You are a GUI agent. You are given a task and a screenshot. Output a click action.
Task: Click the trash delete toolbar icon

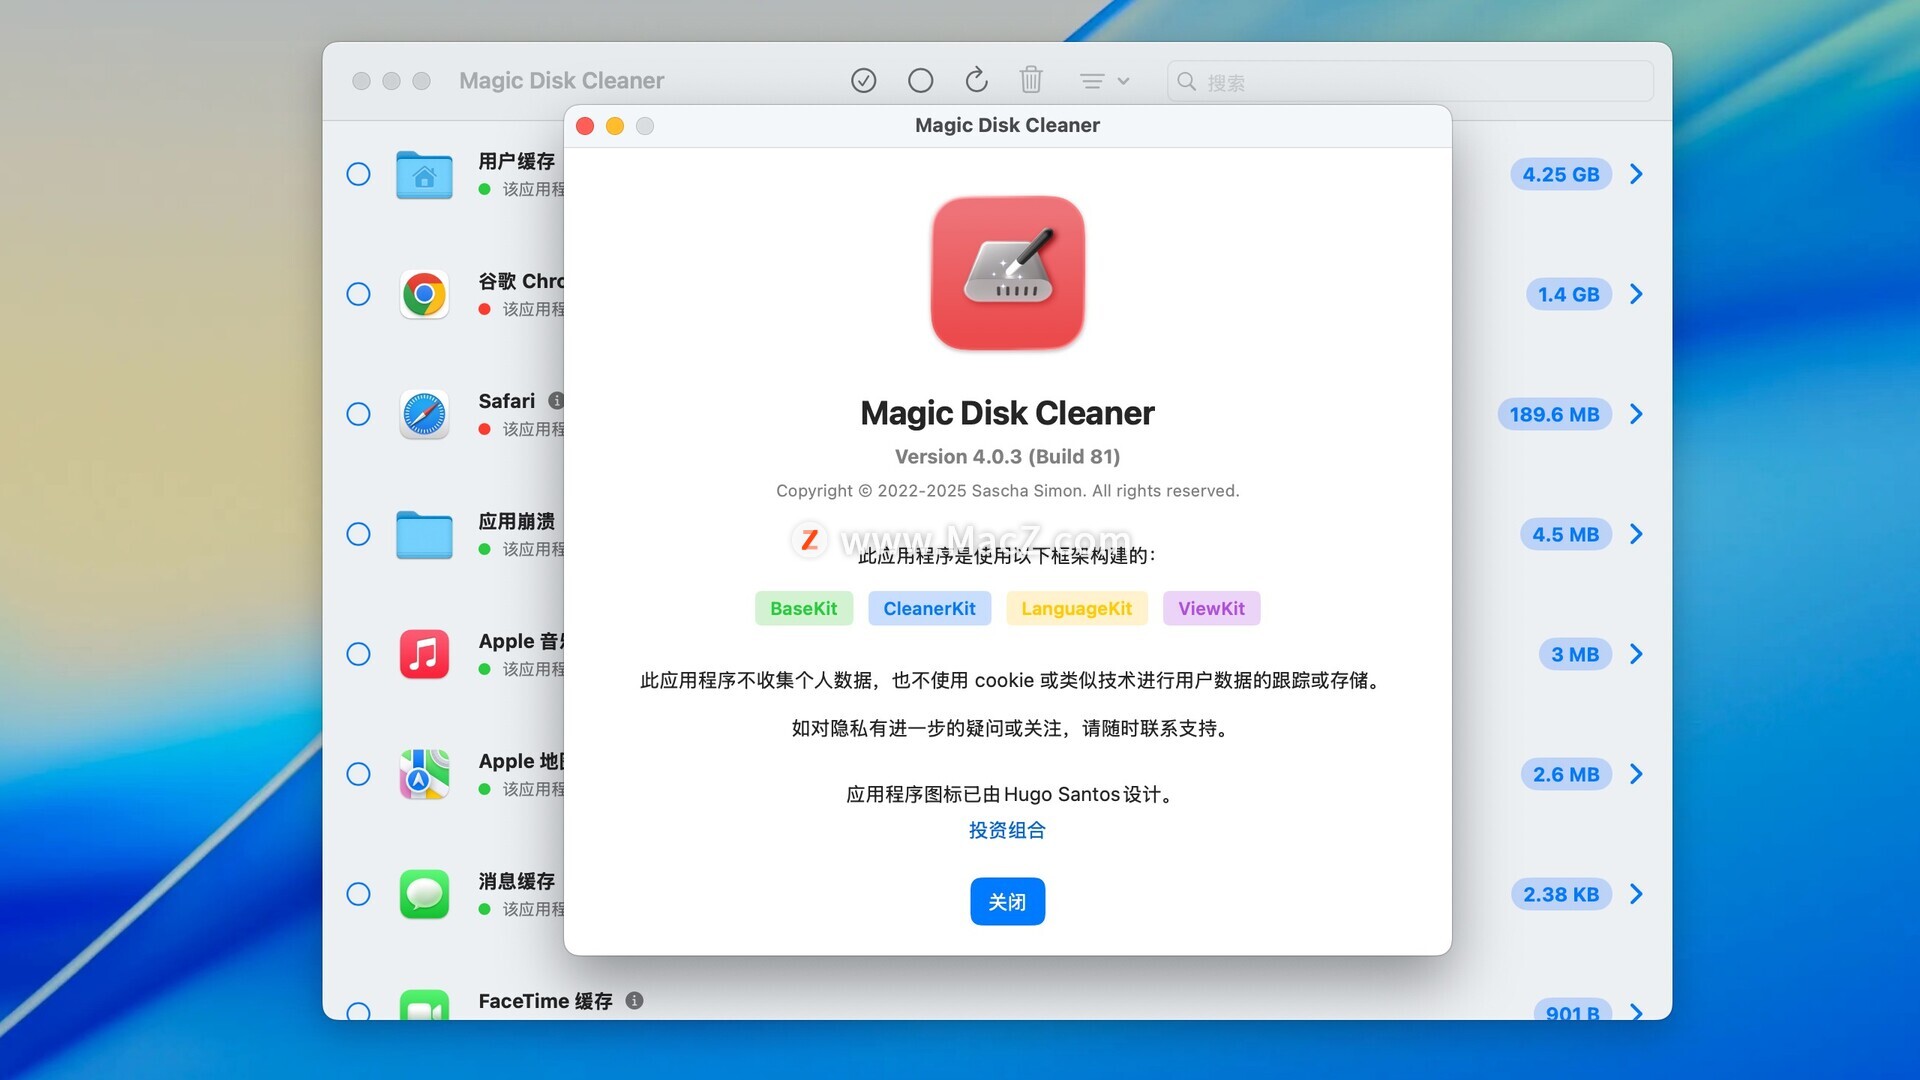(x=1031, y=80)
